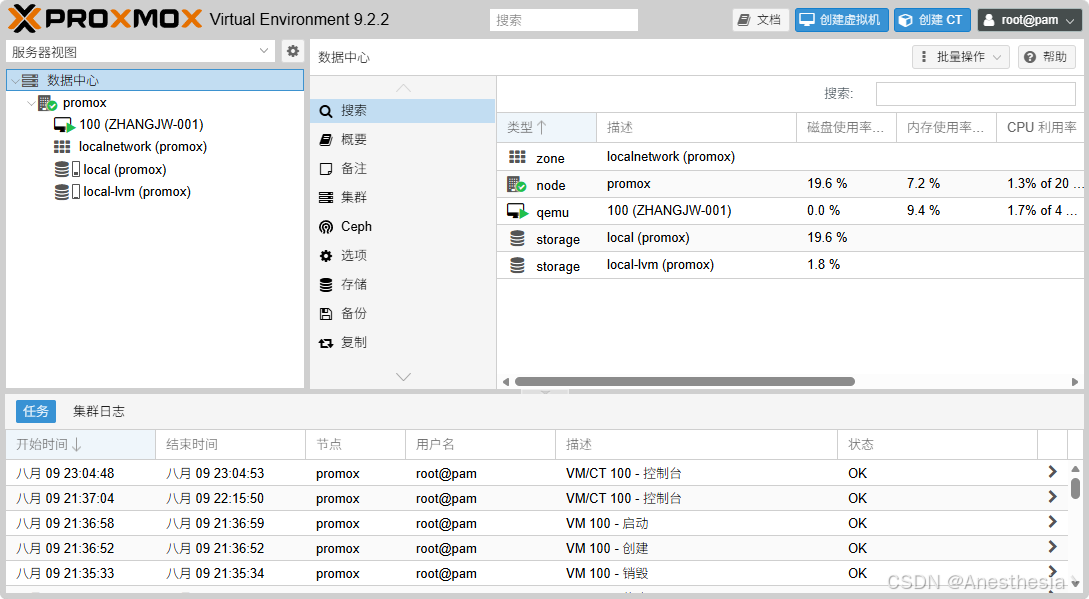Click Create VM (创建虚拟机) button
Image resolution: width=1089 pixels, height=599 pixels.
point(842,20)
